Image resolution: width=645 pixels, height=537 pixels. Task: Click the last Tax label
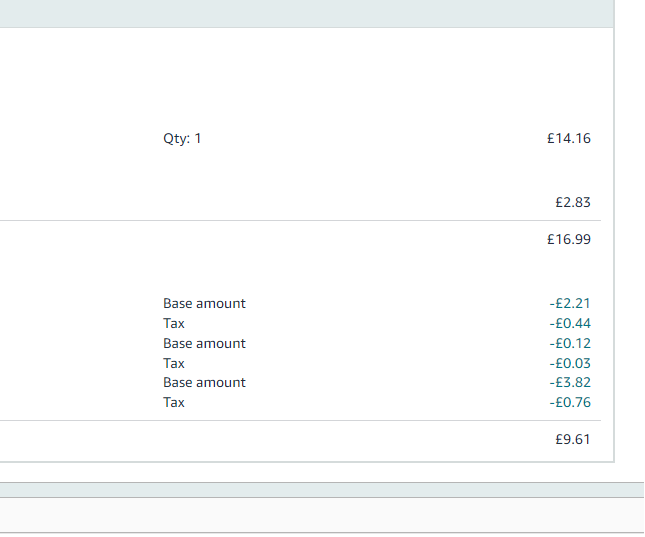click(174, 402)
